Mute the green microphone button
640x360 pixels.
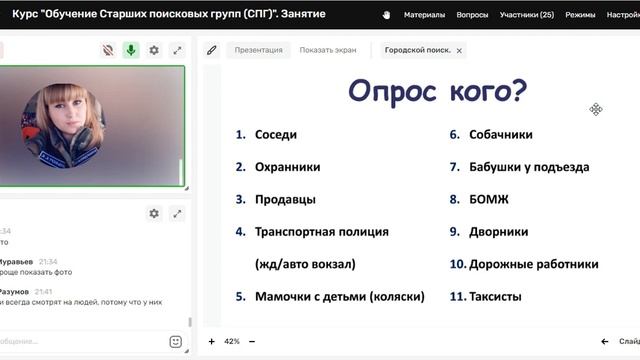(x=131, y=50)
